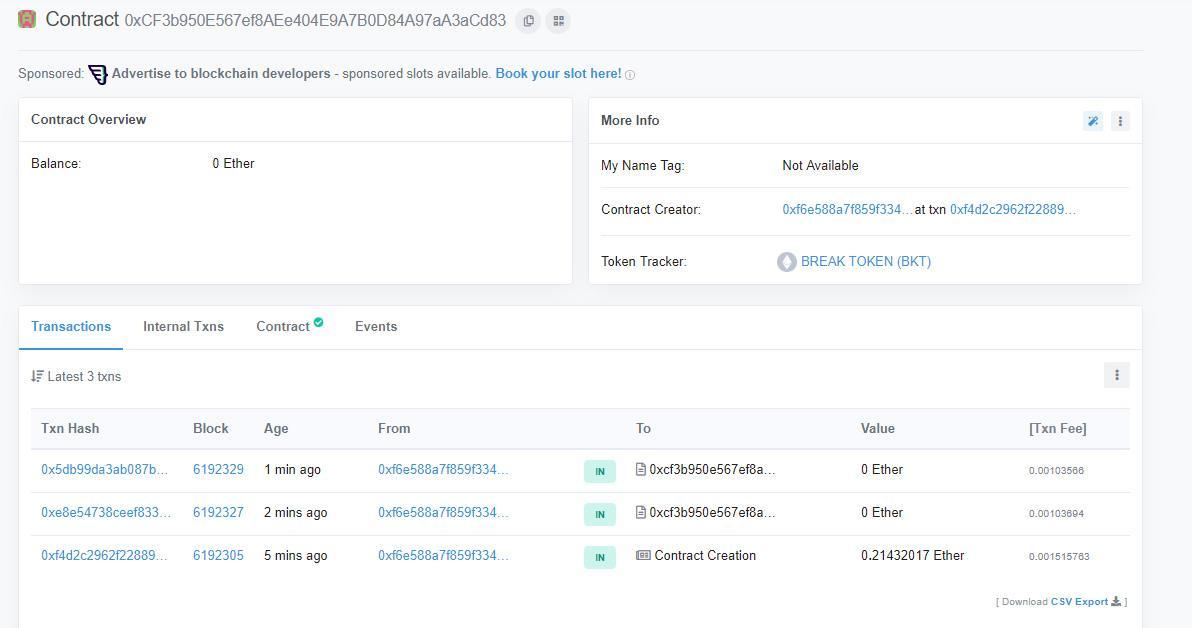Click the Contract Creation label

[x=705, y=556]
